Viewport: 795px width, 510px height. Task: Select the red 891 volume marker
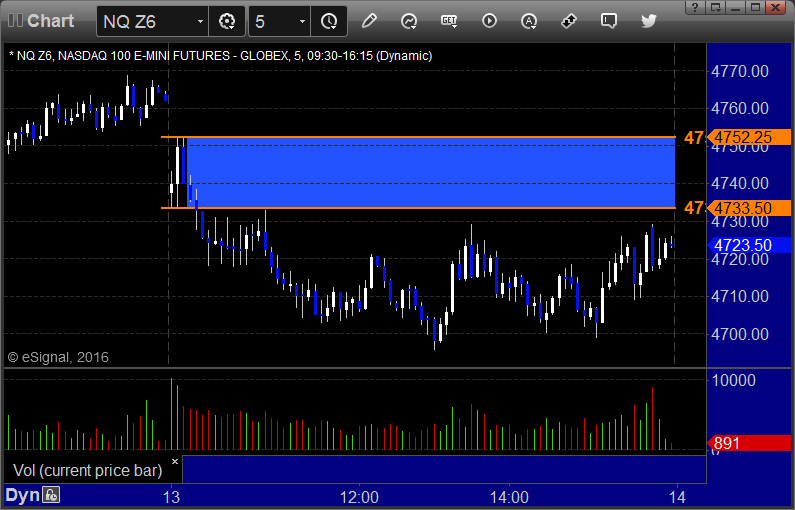coord(749,444)
